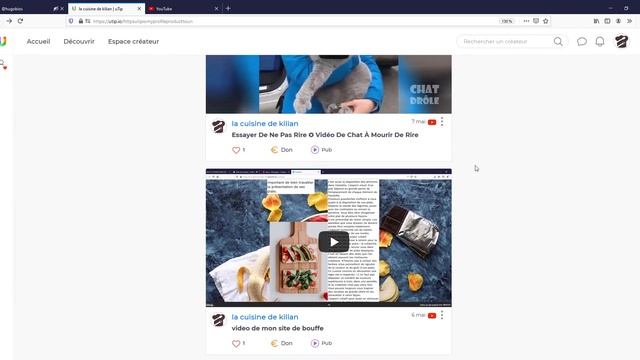Click Don button on bouffe video post
The image size is (640, 360).
(x=282, y=343)
